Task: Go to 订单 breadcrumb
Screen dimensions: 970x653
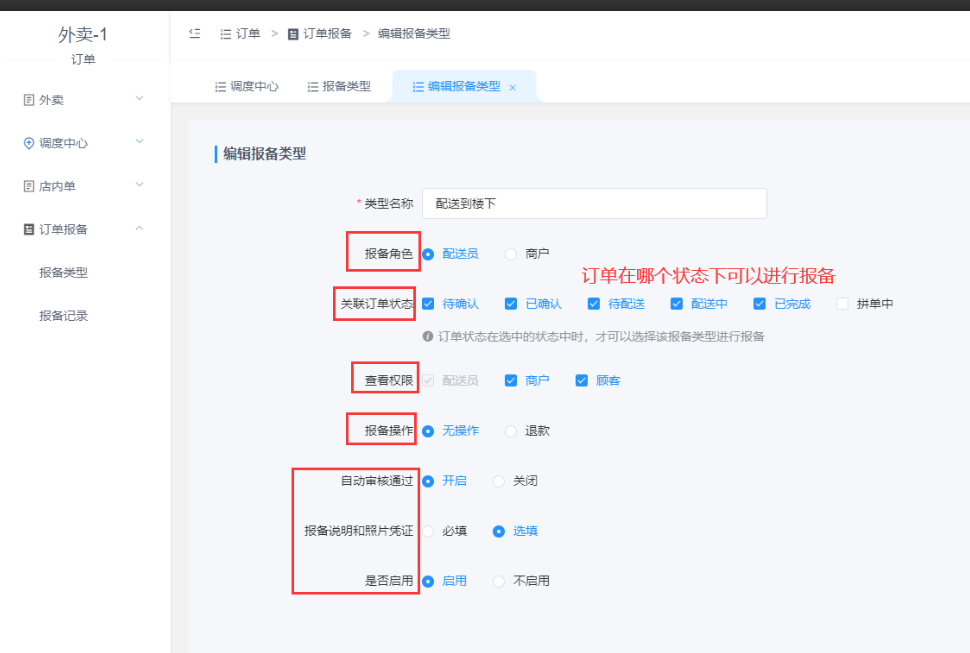Action: click(x=248, y=34)
